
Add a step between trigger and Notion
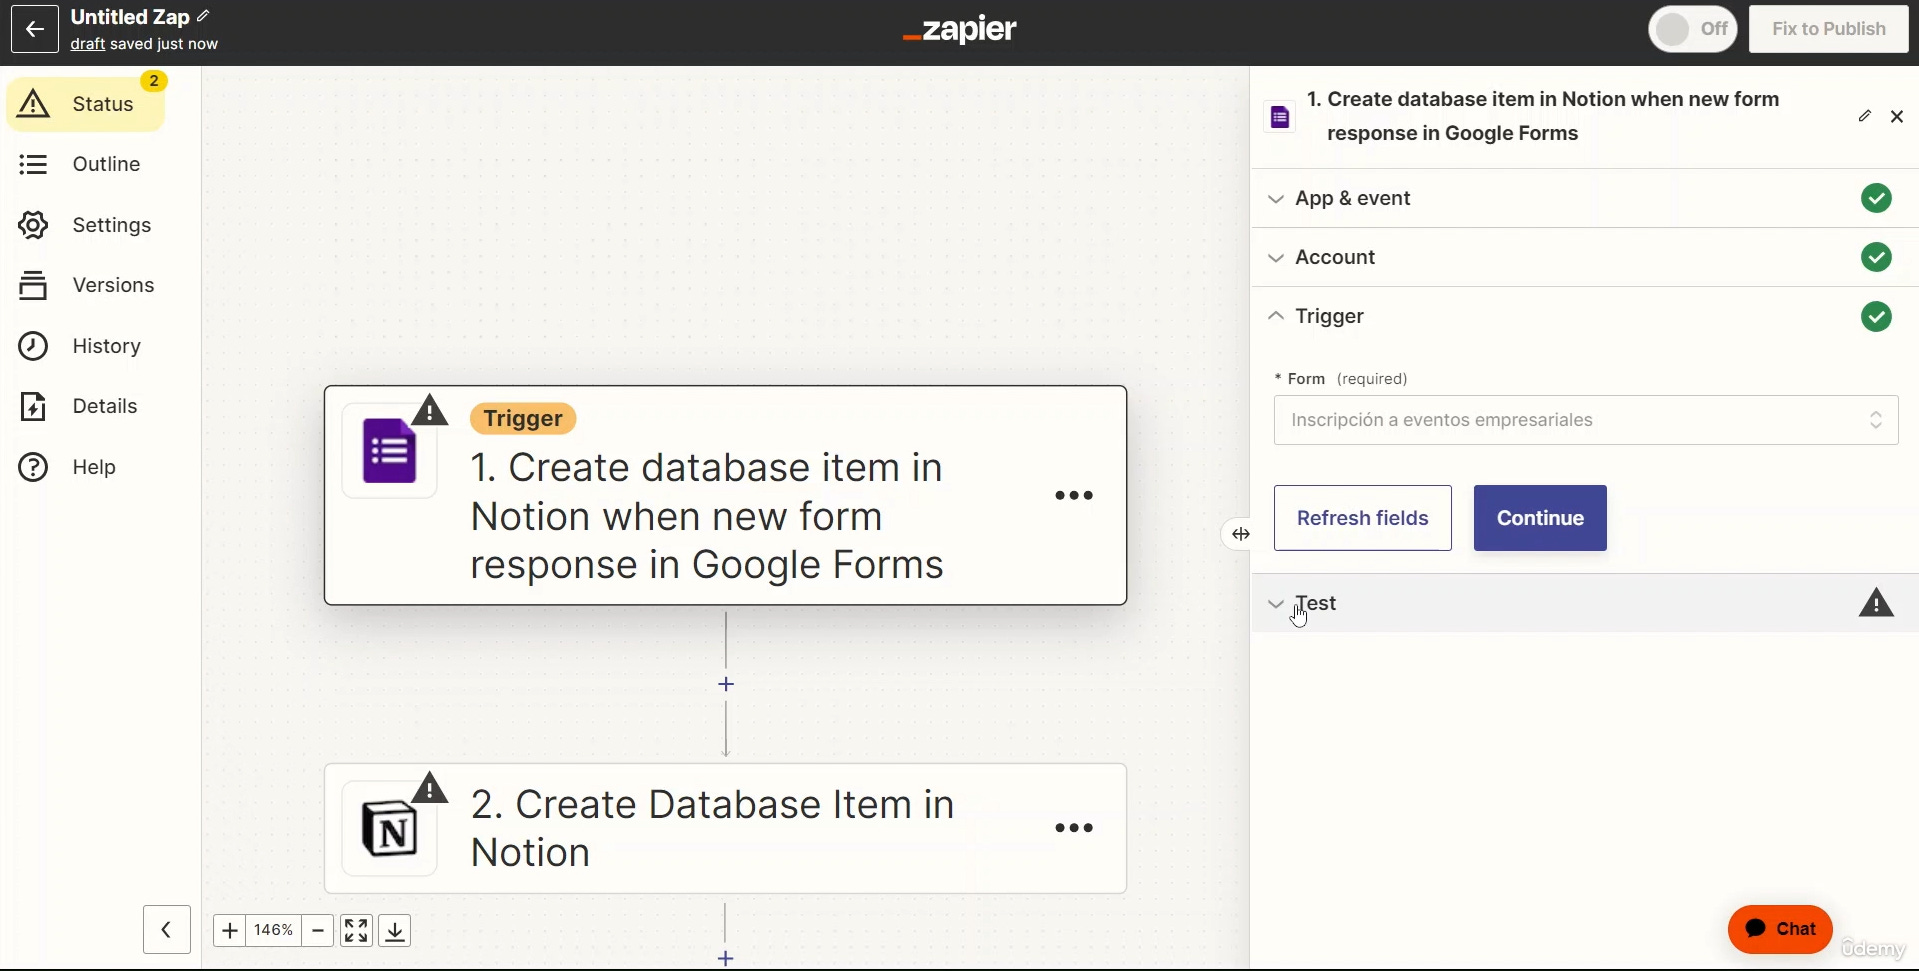(x=726, y=684)
